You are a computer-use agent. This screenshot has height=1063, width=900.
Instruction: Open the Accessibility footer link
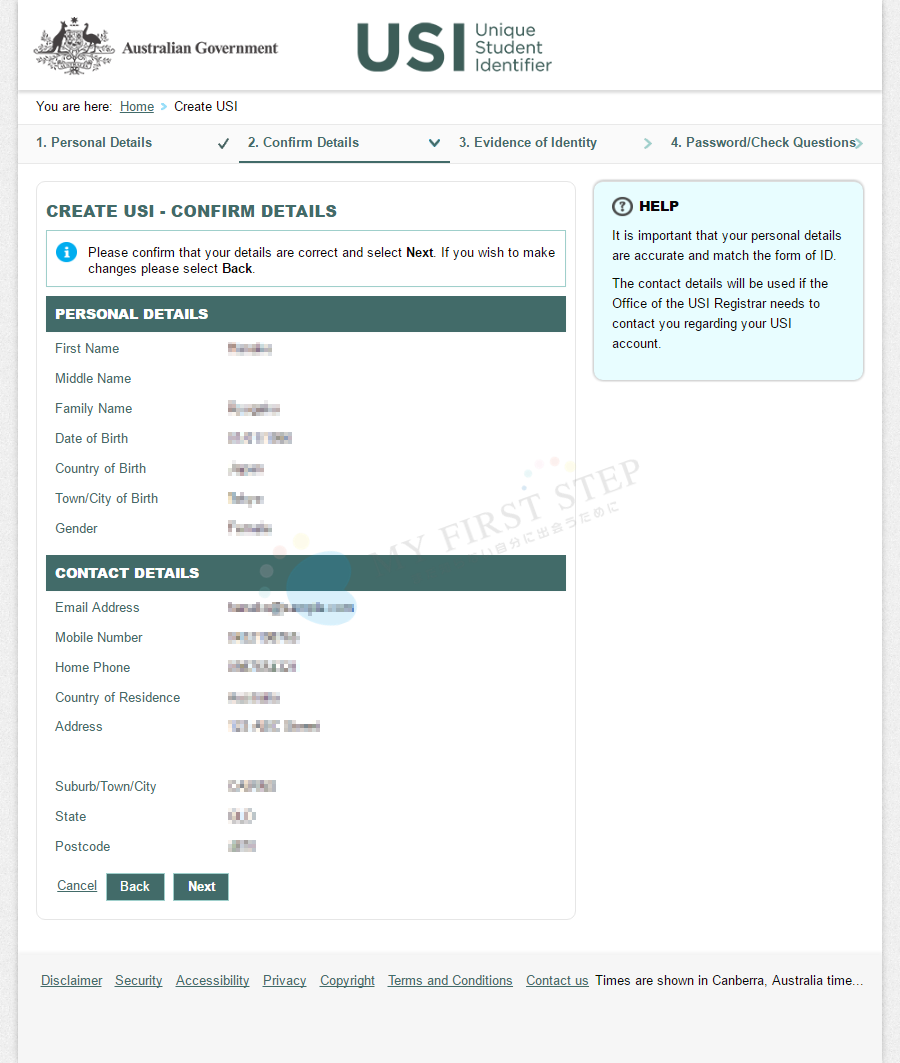click(212, 980)
